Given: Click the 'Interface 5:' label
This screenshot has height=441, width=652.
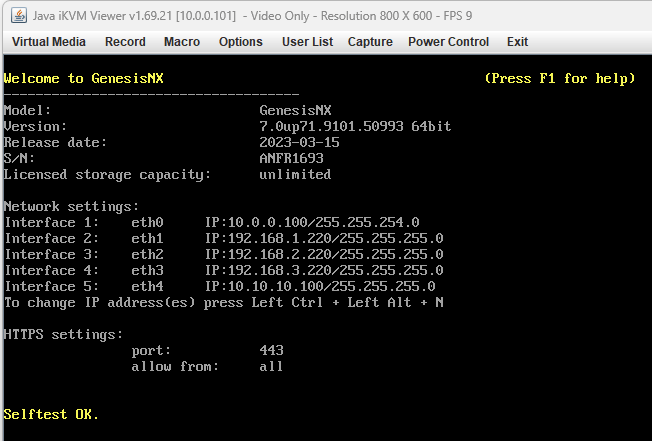Looking at the screenshot, I should (x=52, y=286).
